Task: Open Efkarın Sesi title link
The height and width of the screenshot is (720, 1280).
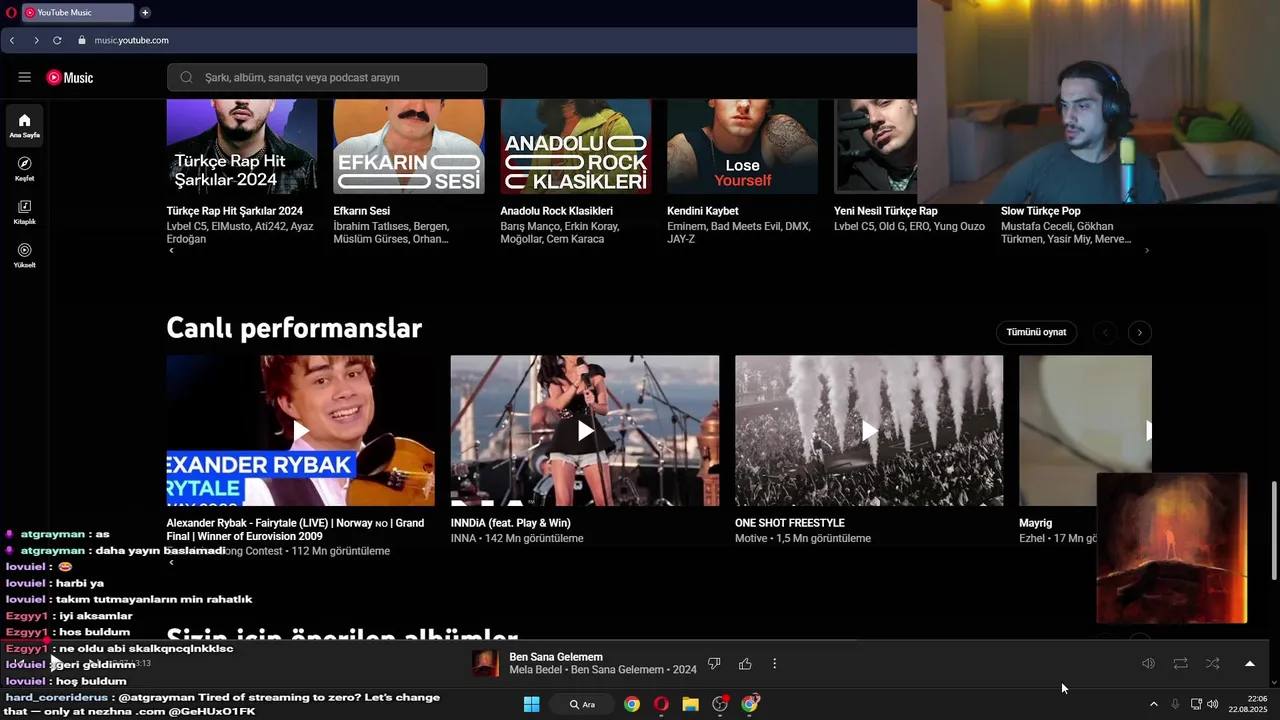Action: coord(362,211)
